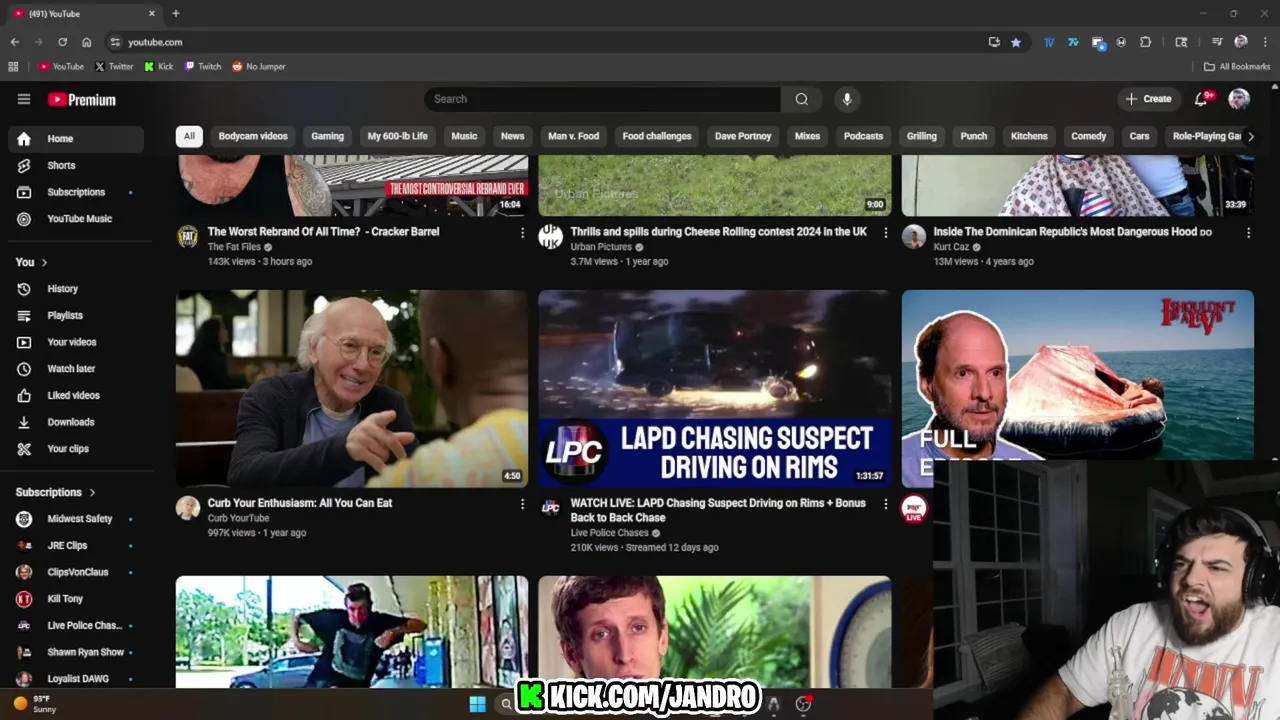This screenshot has height=720, width=1280.
Task: Select the Comedy filter chip
Action: [1088, 136]
